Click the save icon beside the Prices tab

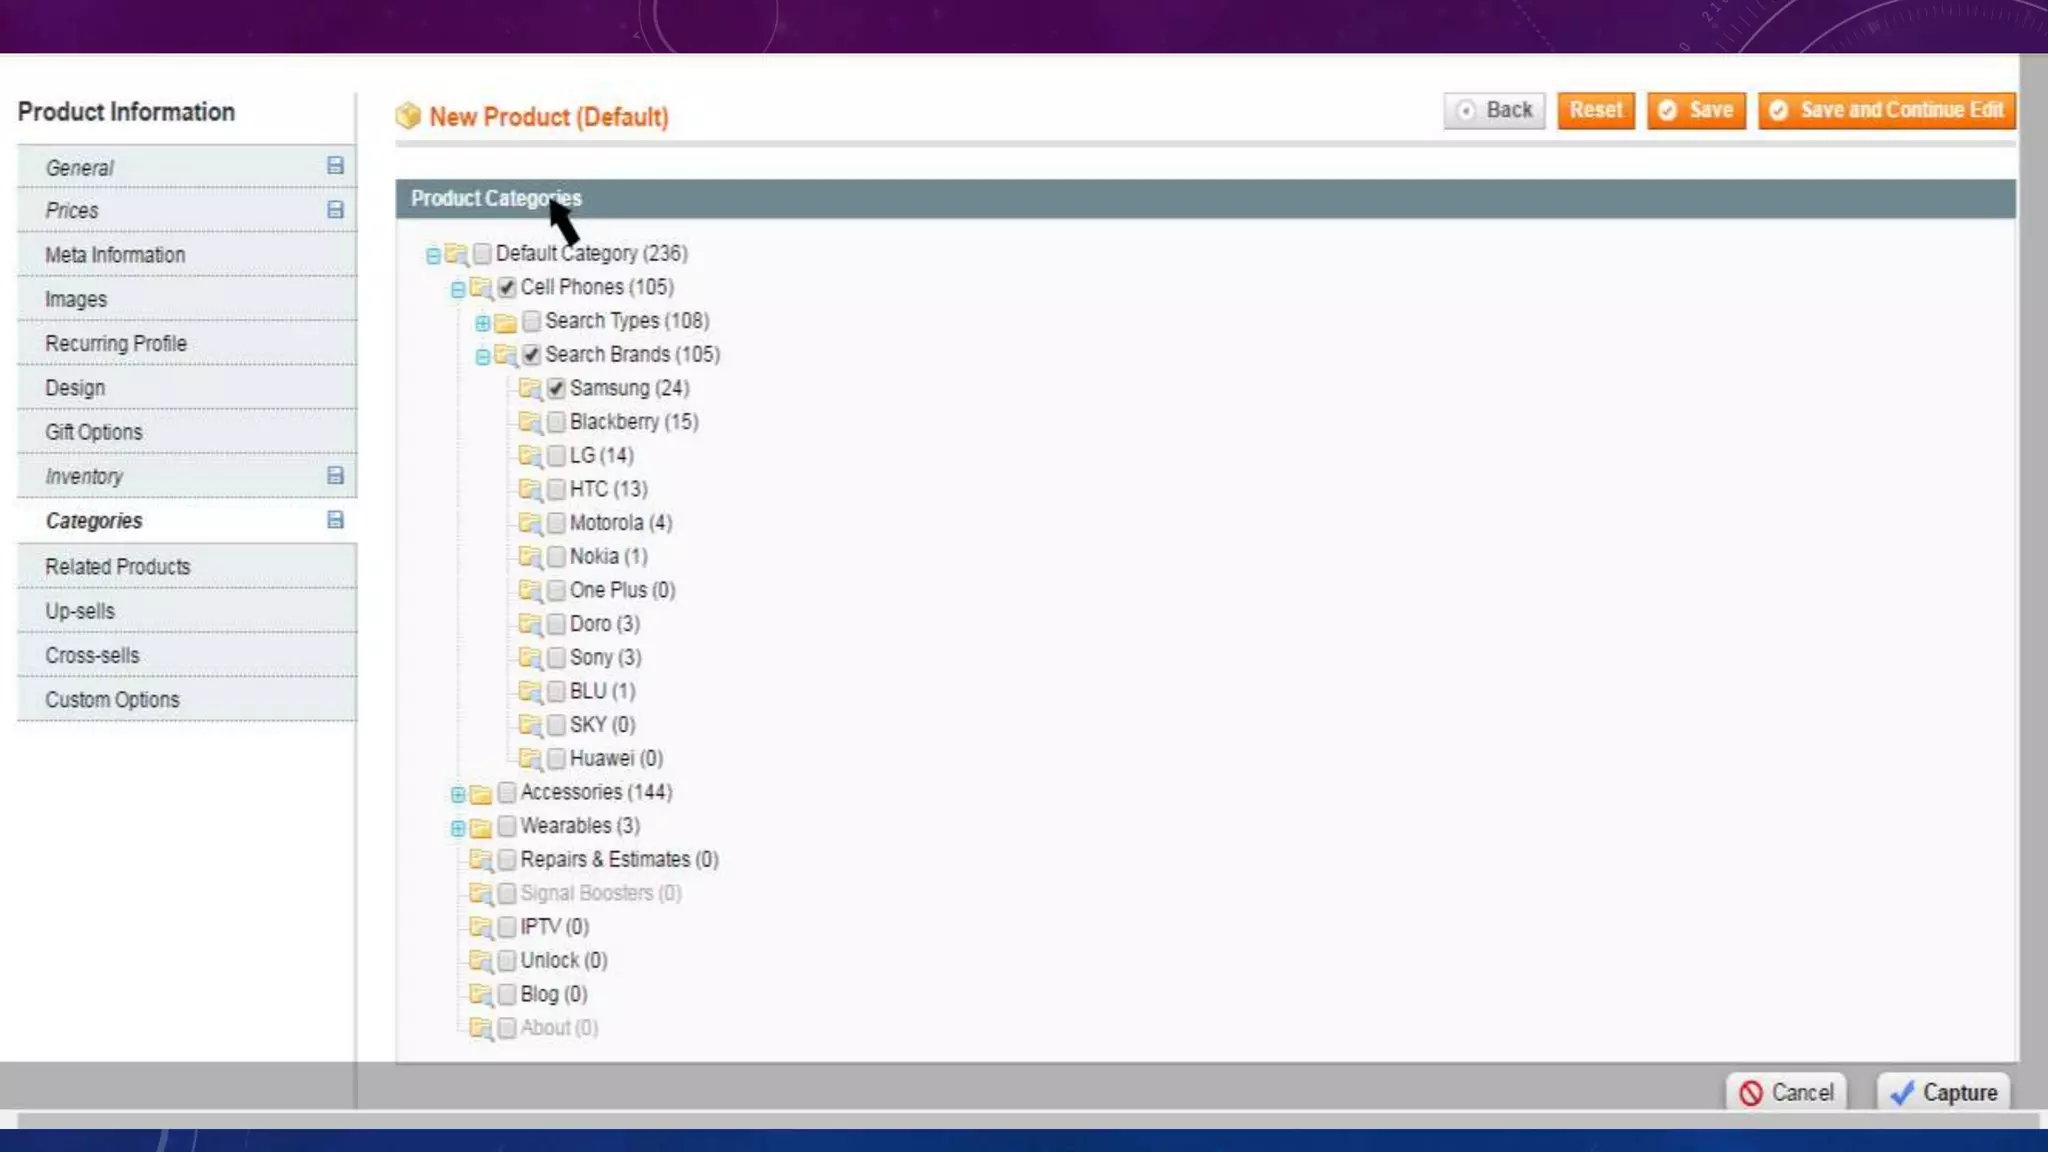pyautogui.click(x=335, y=210)
